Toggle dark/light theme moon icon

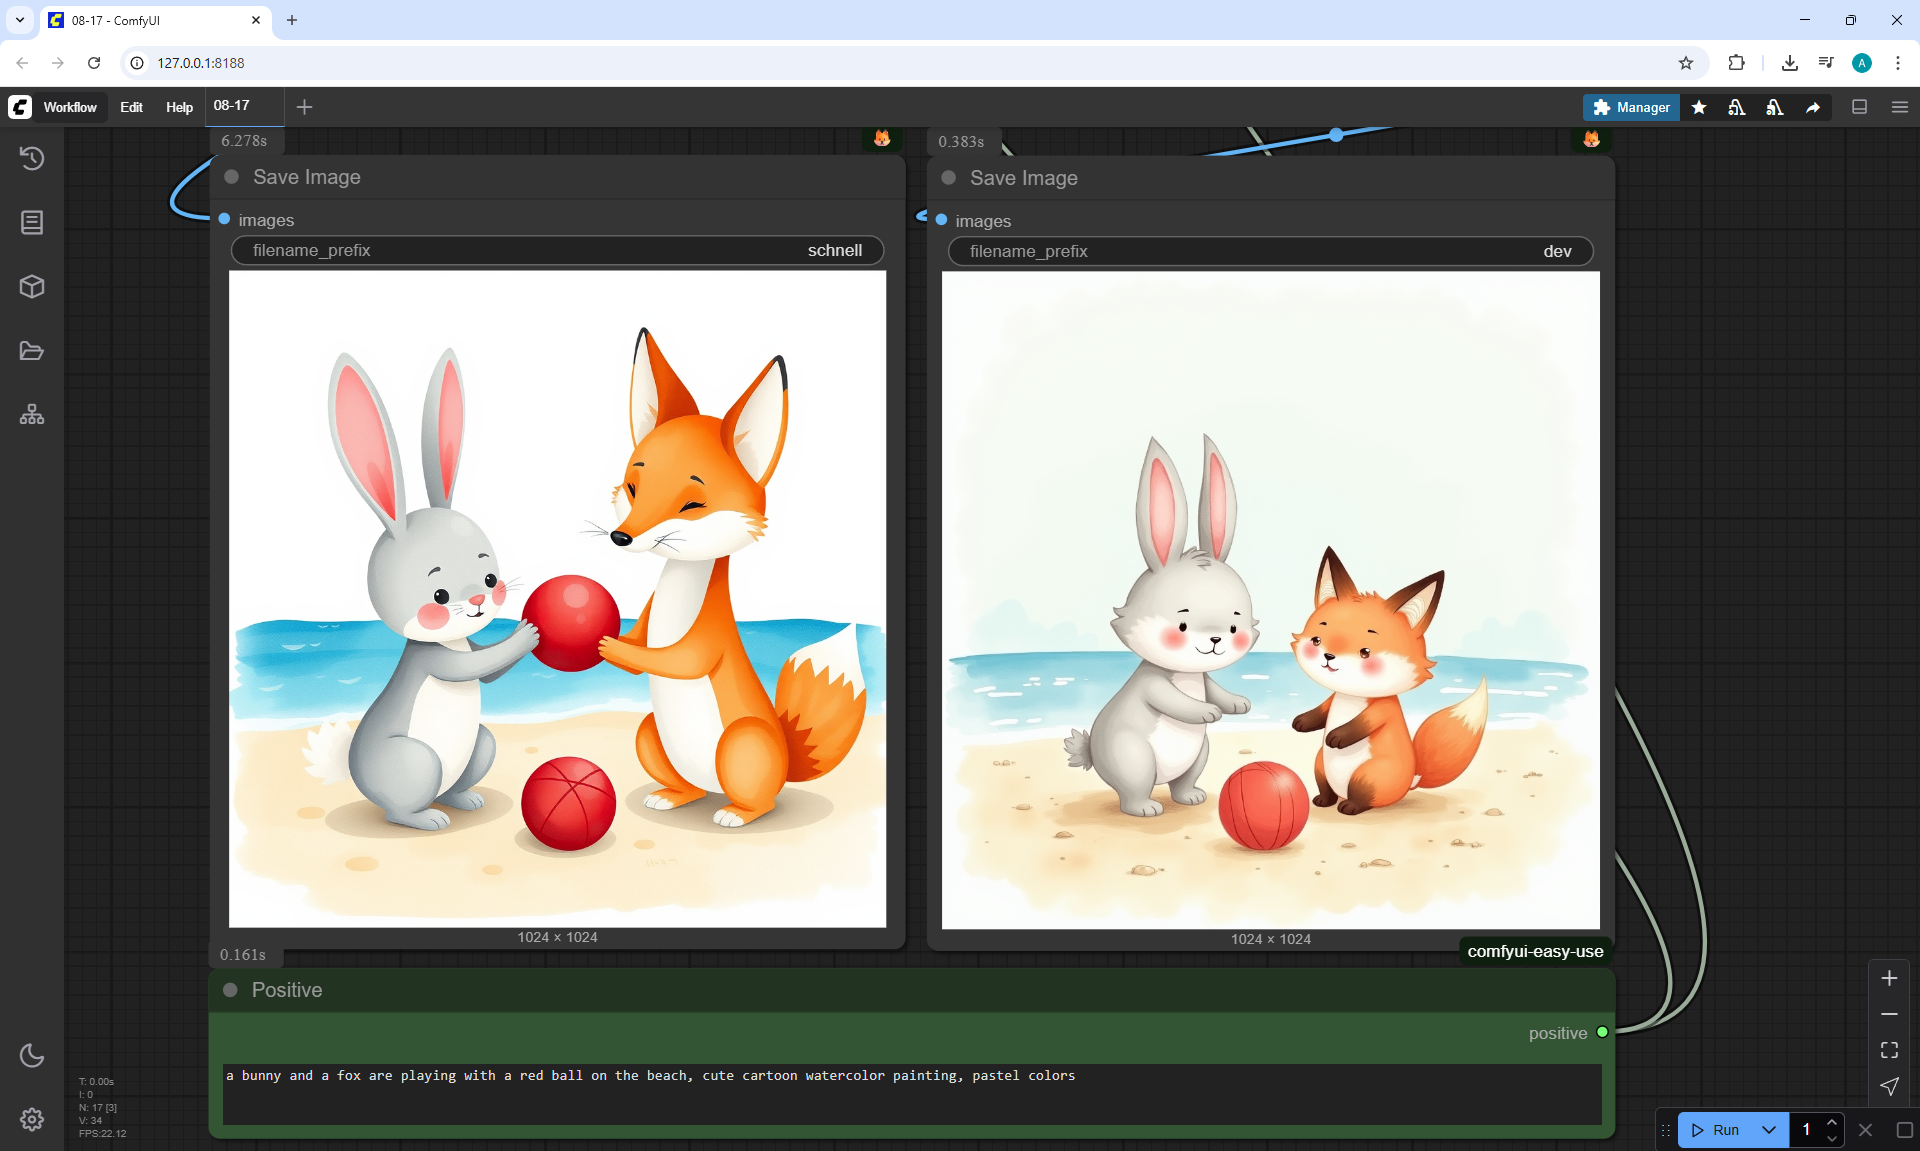(x=32, y=1055)
